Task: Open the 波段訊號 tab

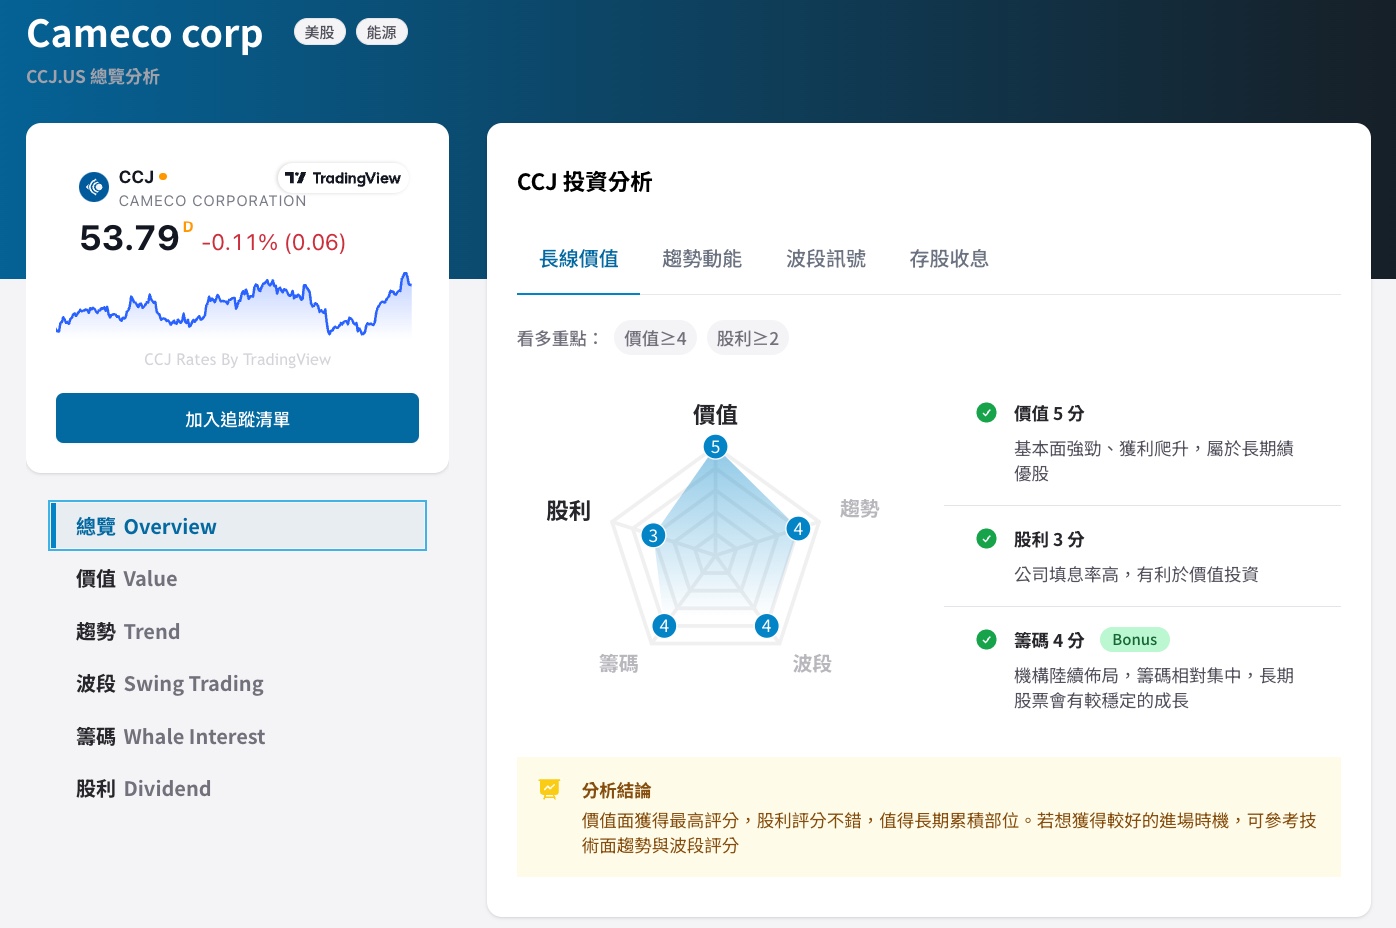Action: pos(825,259)
